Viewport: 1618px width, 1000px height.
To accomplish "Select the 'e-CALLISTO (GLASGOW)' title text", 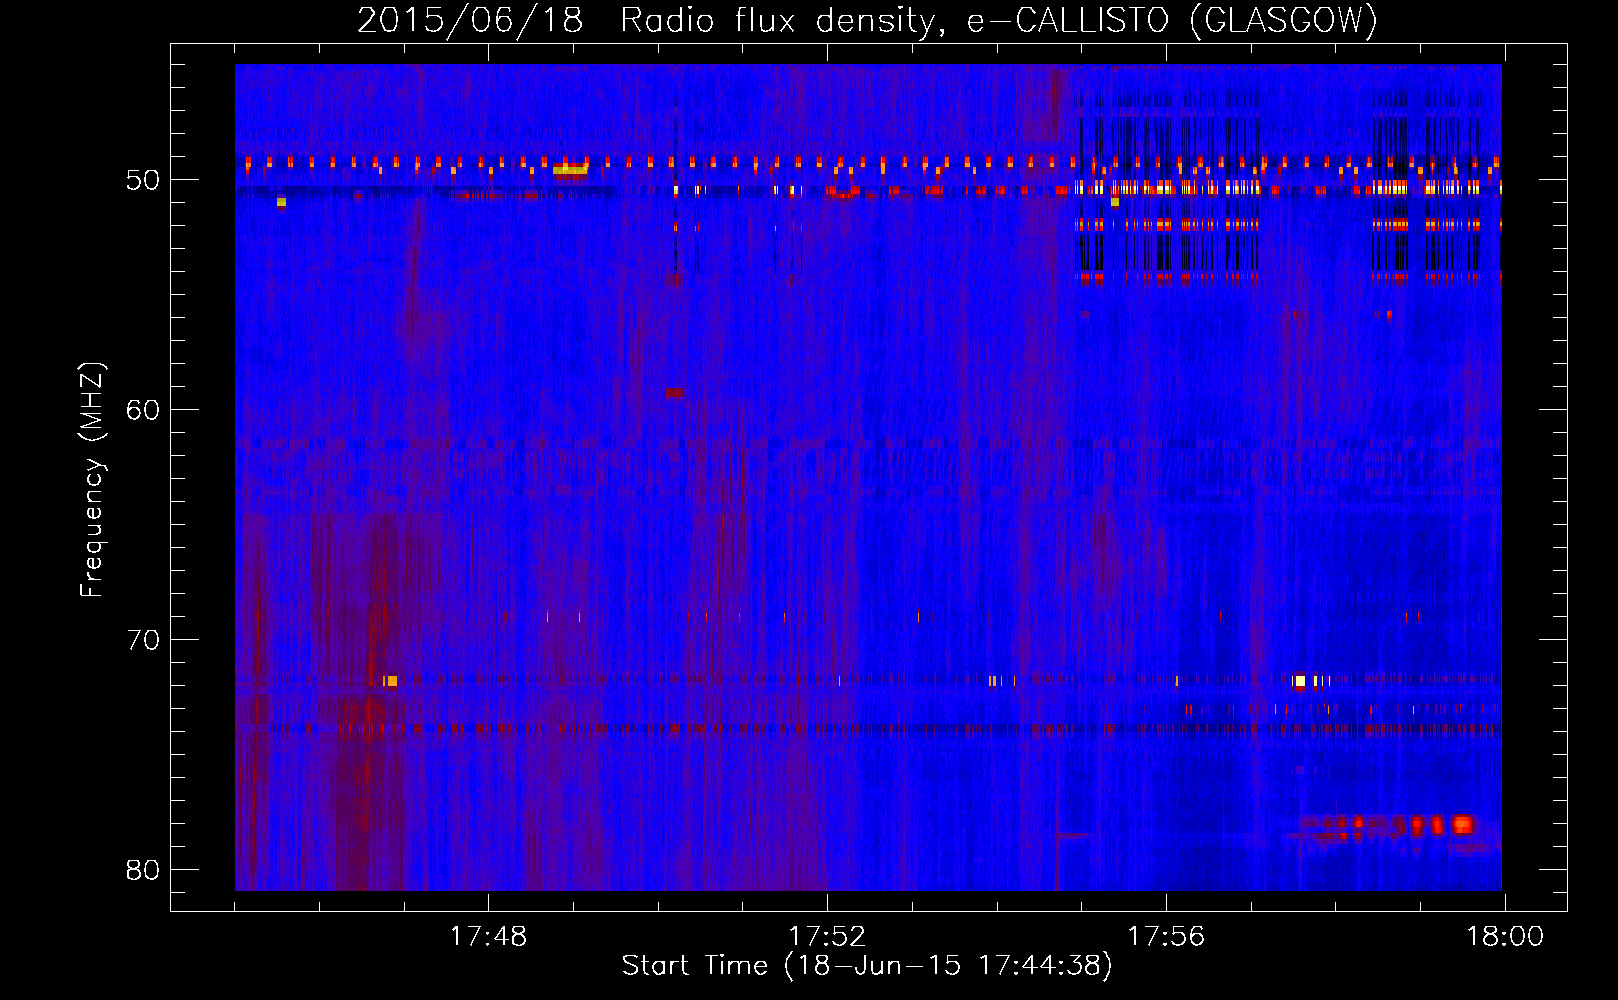I will point(1172,20).
